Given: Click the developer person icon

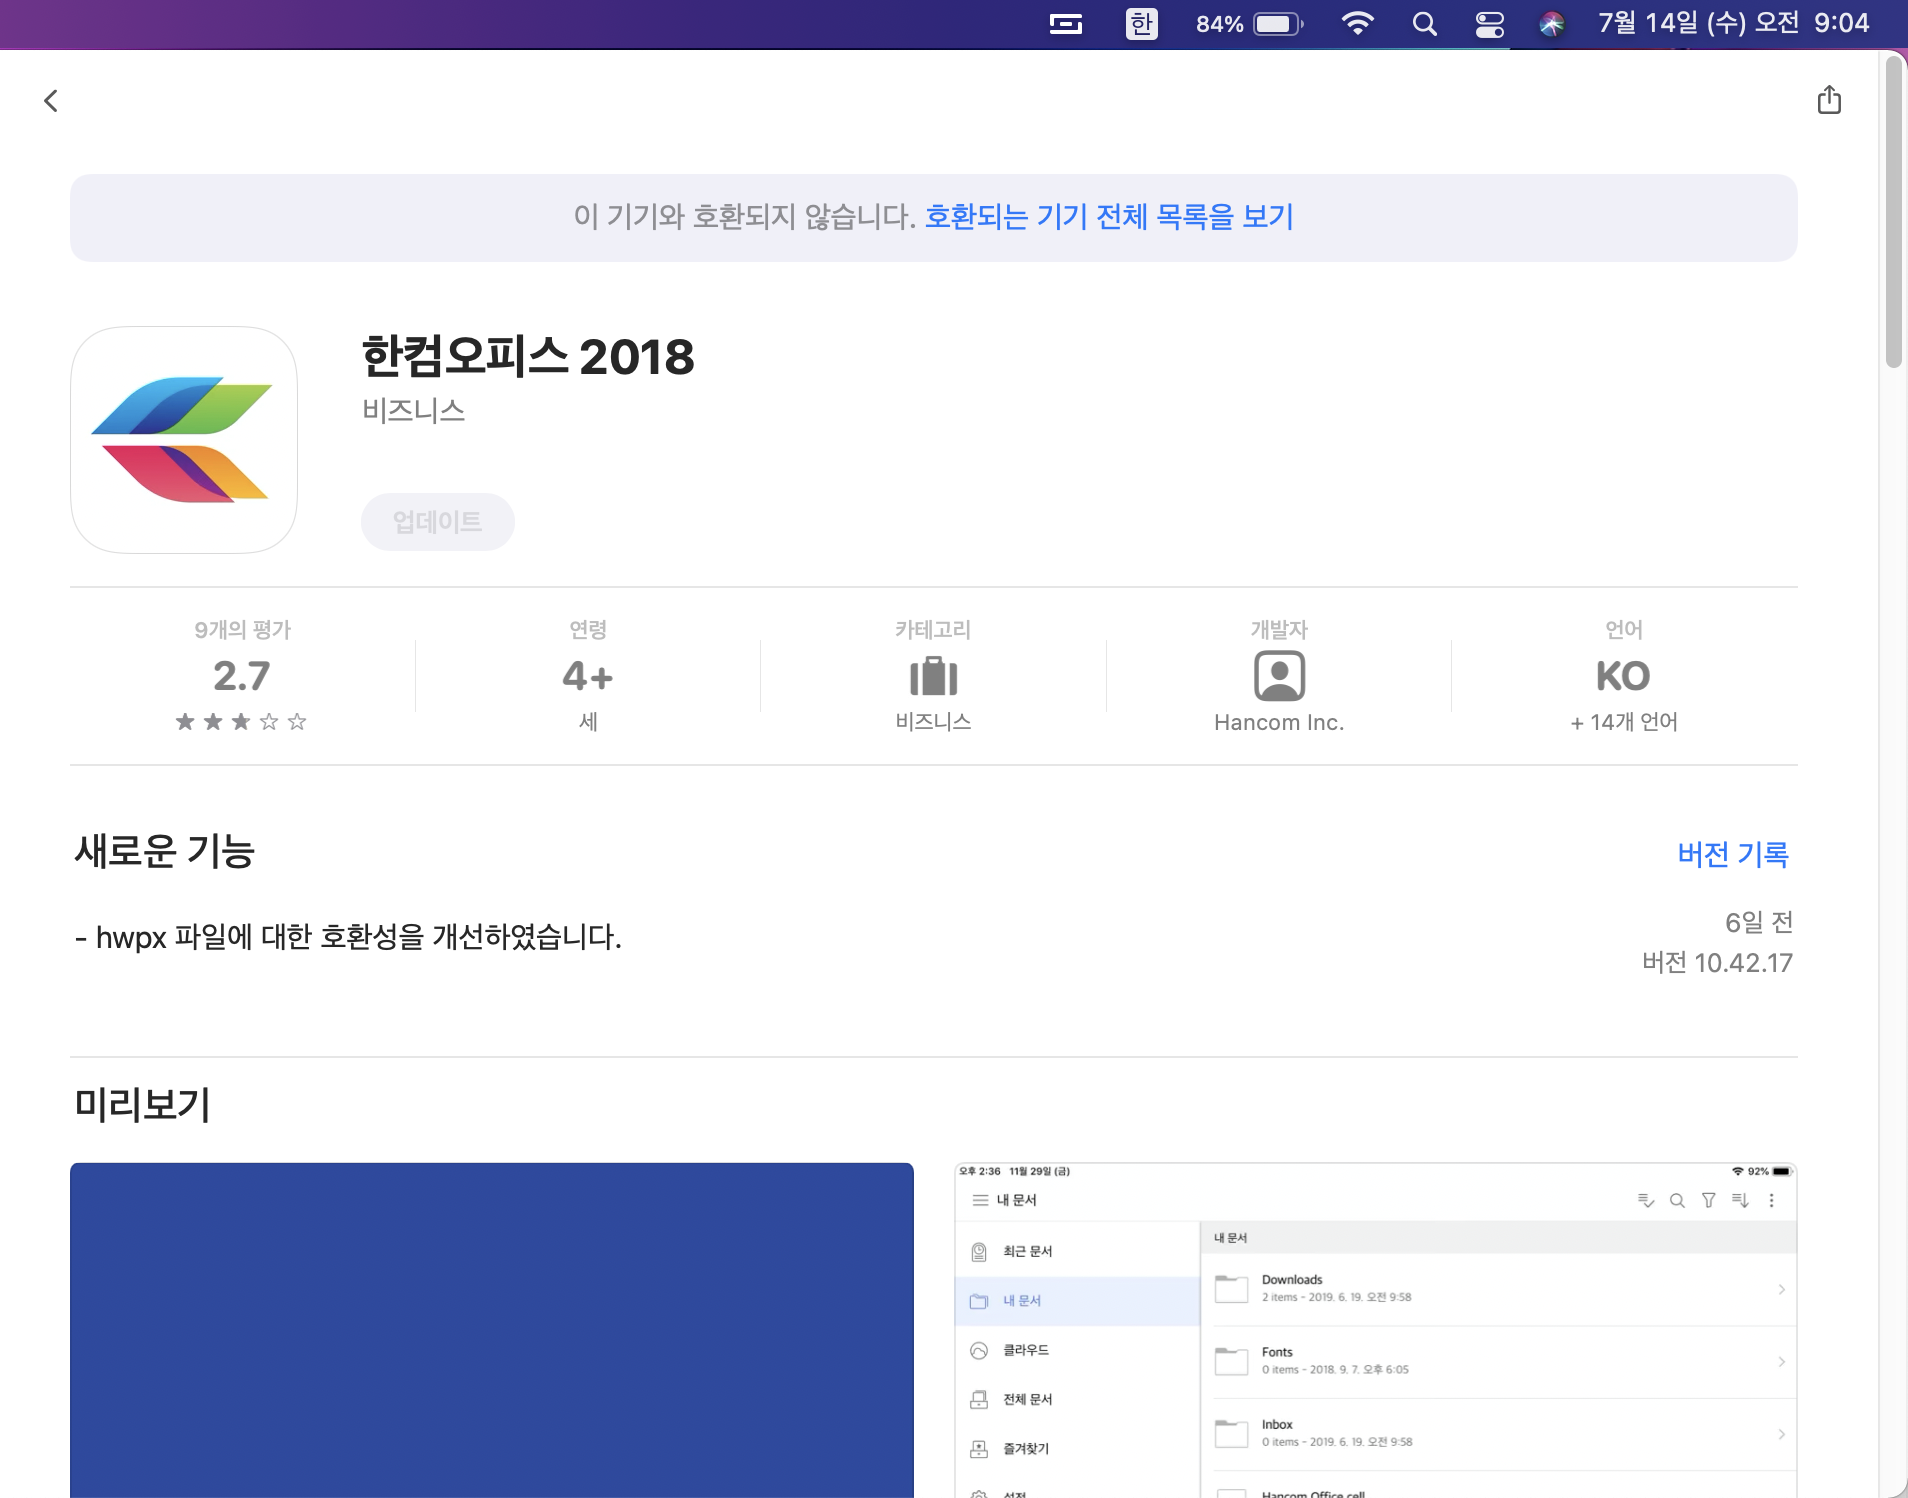Looking at the screenshot, I should coord(1279,676).
